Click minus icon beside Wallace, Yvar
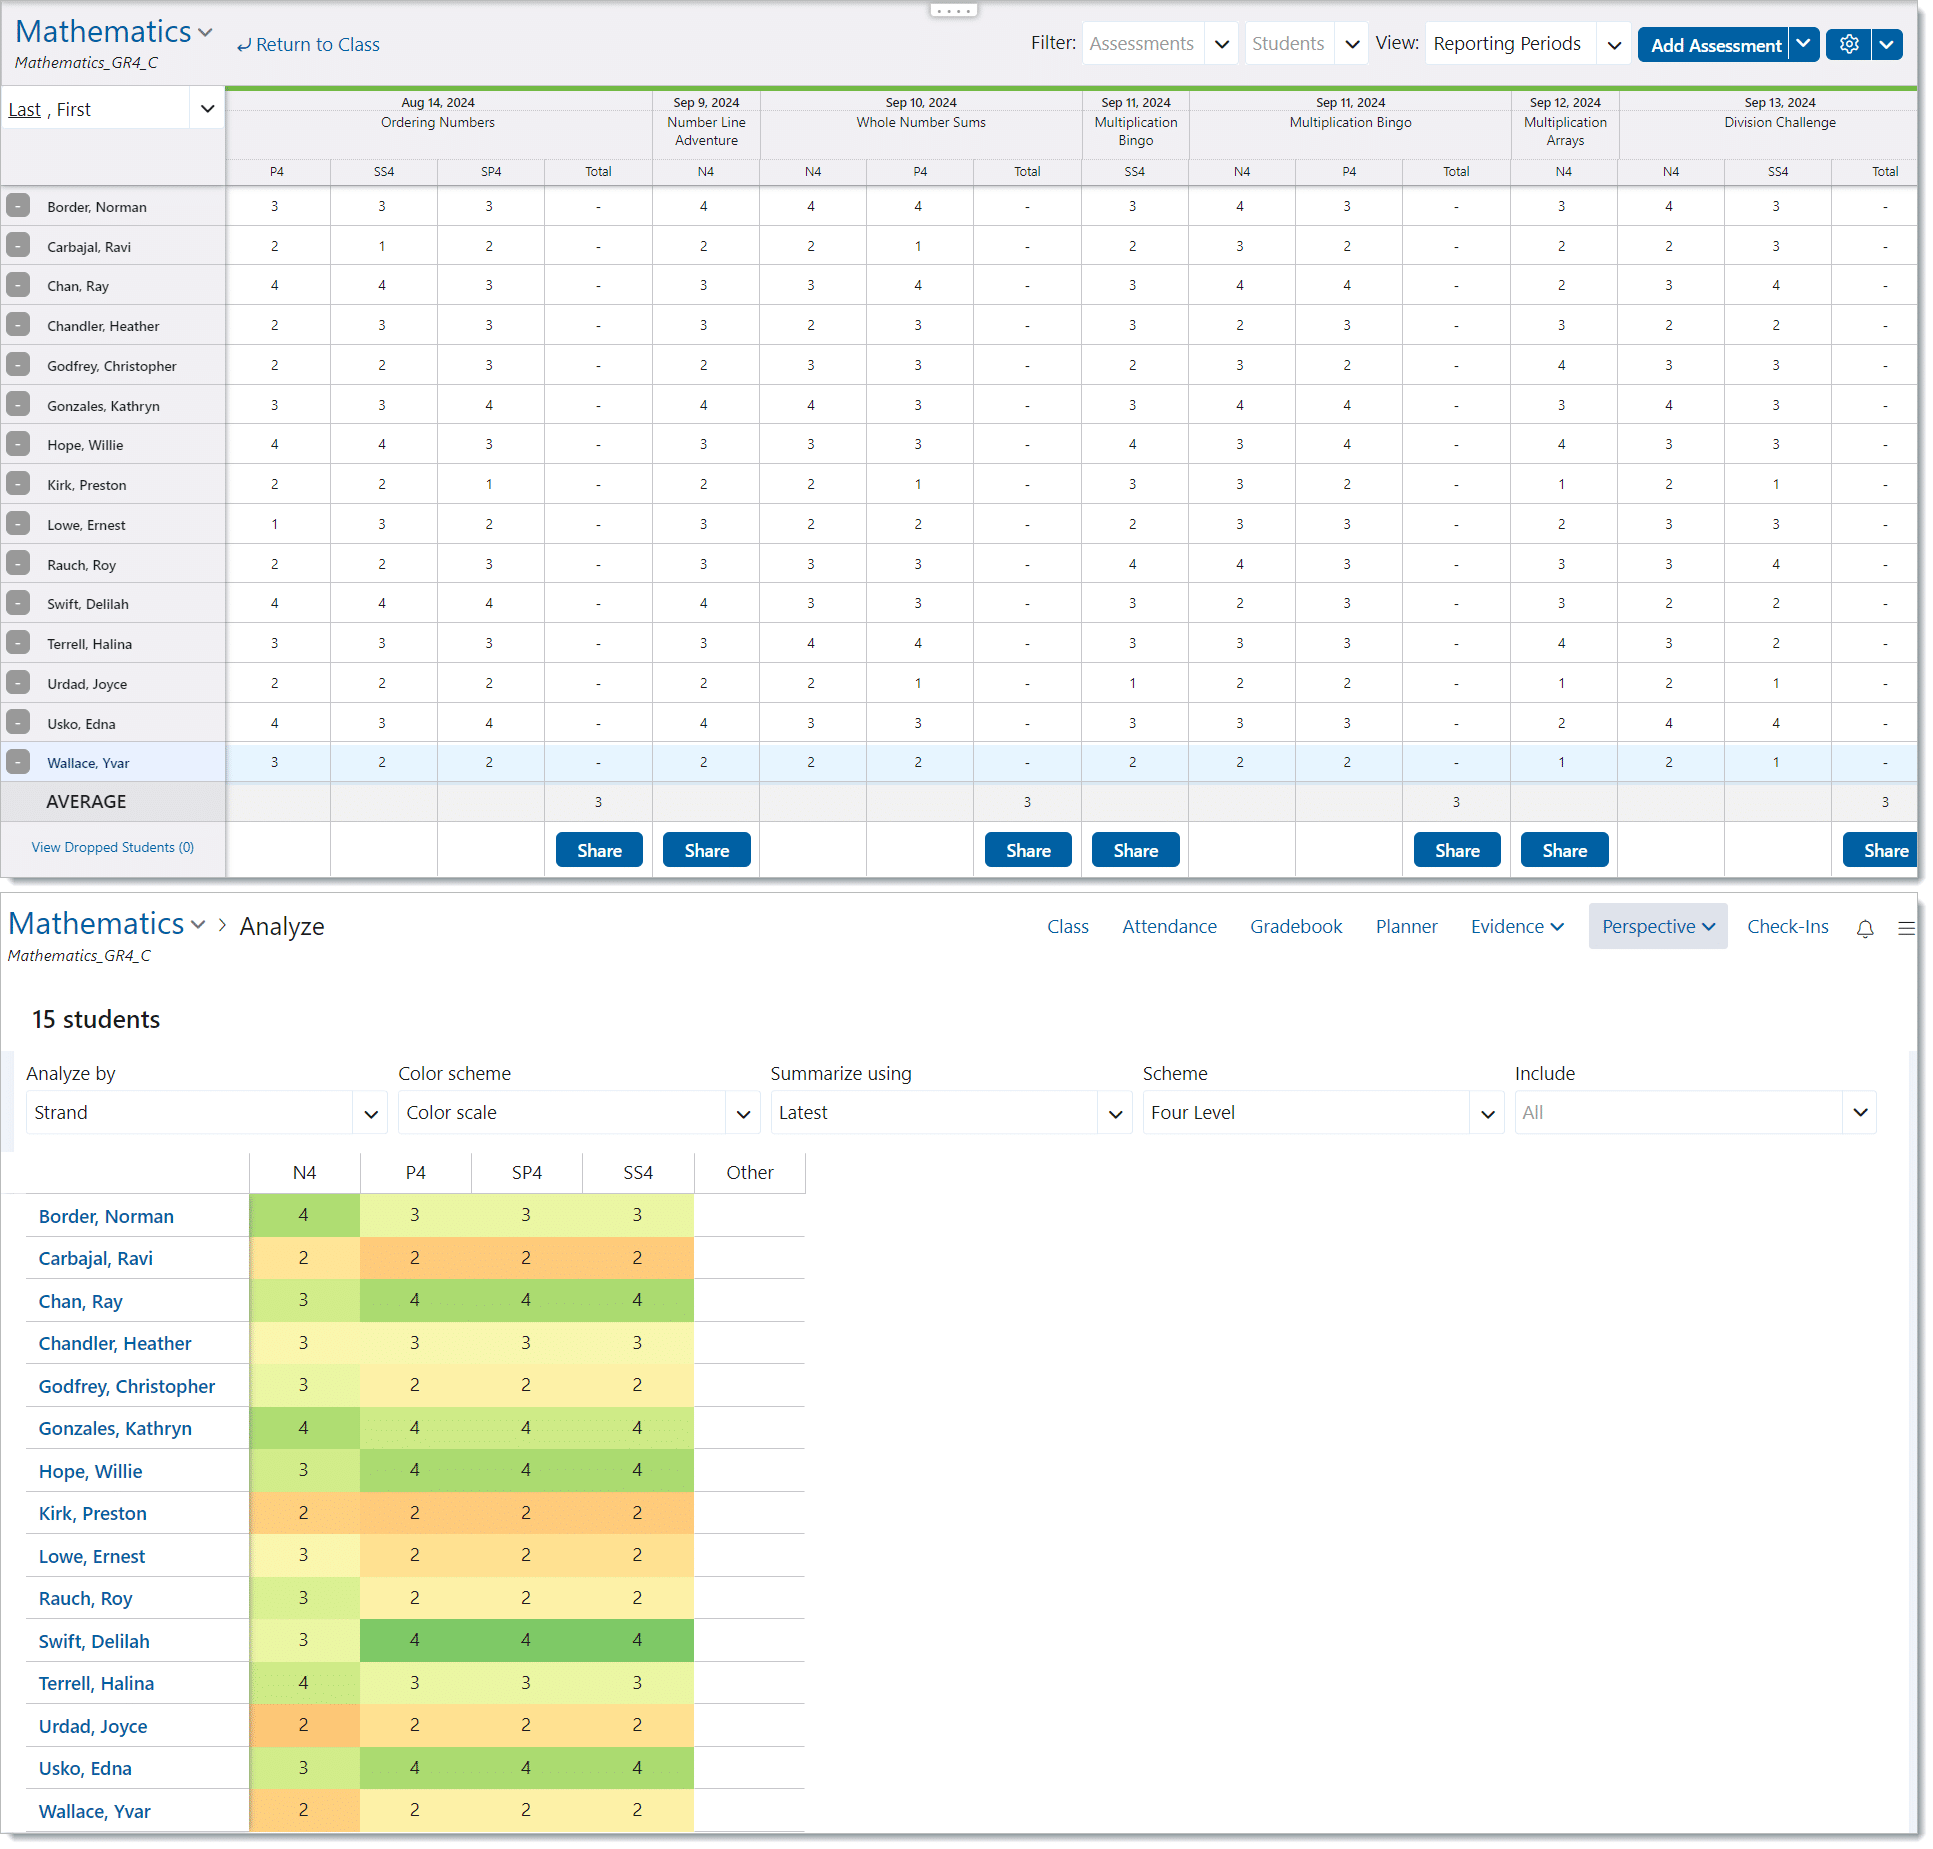This screenshot has height=1849, width=1933. pyautogui.click(x=18, y=762)
